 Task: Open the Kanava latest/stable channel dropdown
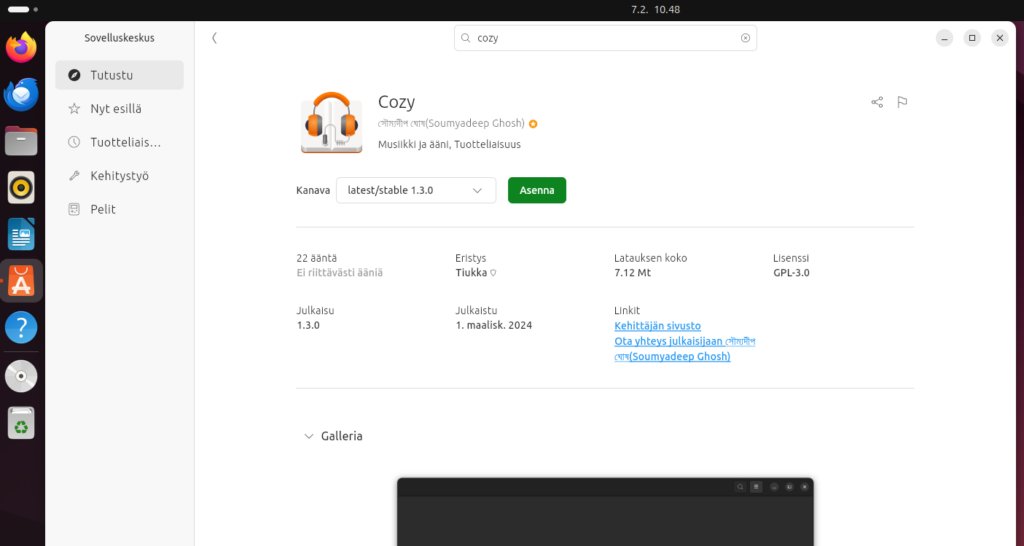click(x=415, y=190)
